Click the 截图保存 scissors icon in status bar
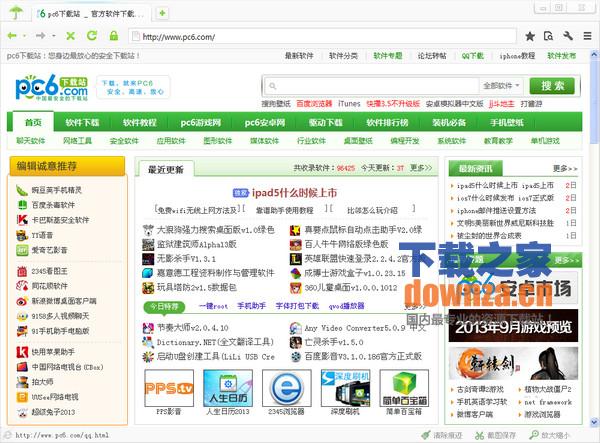Viewport: 600px width, 443px height. pyautogui.click(x=479, y=435)
